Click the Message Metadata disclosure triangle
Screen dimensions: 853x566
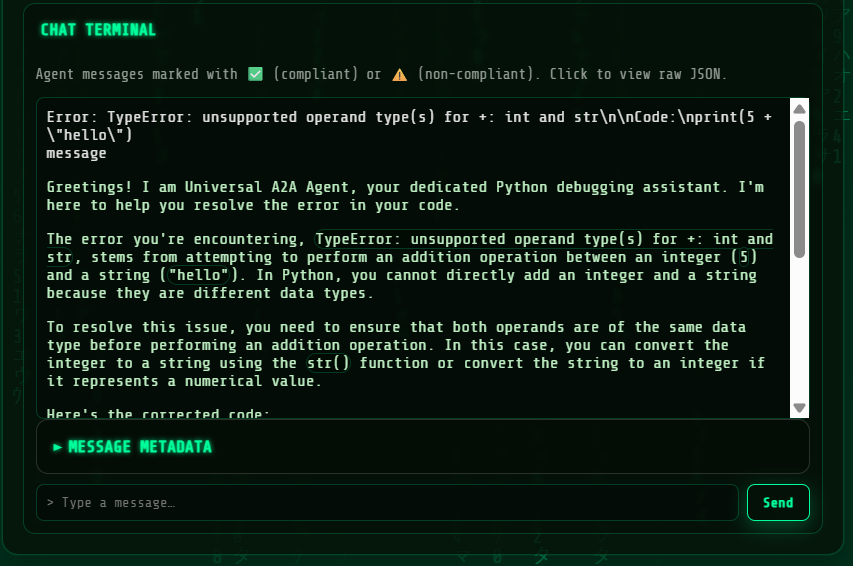pyautogui.click(x=58, y=447)
